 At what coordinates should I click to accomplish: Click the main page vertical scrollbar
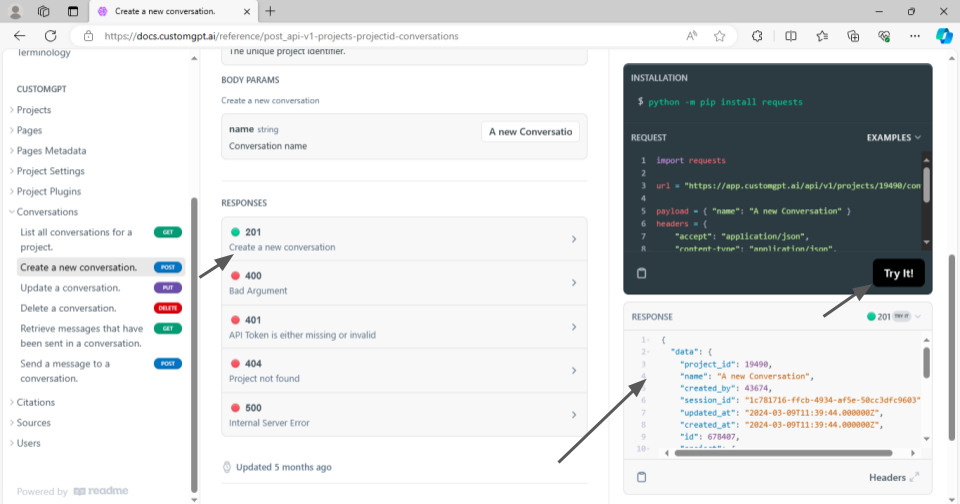[951, 347]
